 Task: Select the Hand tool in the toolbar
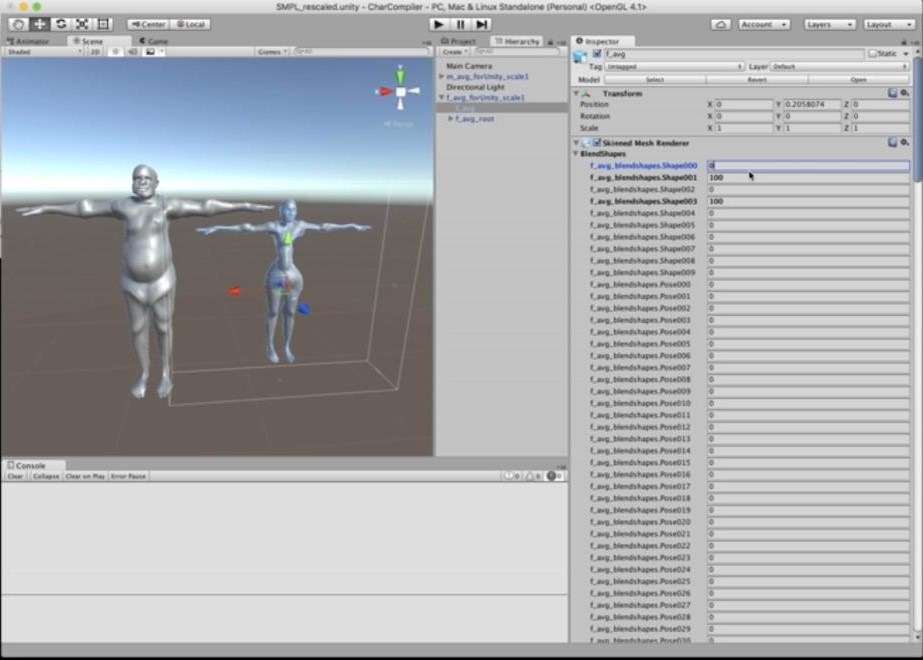[18, 24]
